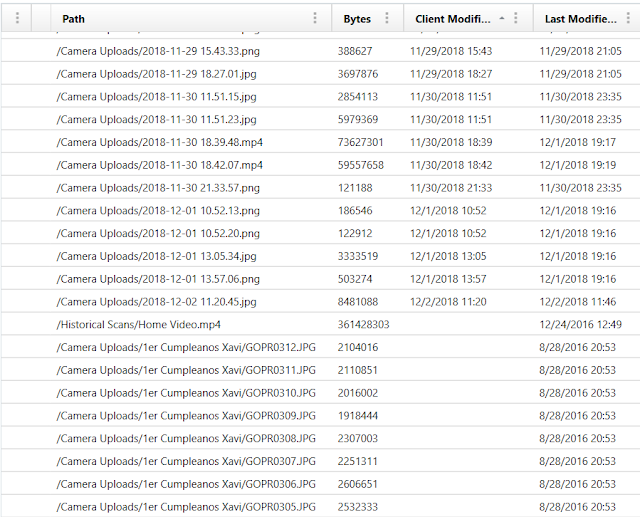
Task: Select the GOPR0310.JPG file path
Action: pos(186,393)
